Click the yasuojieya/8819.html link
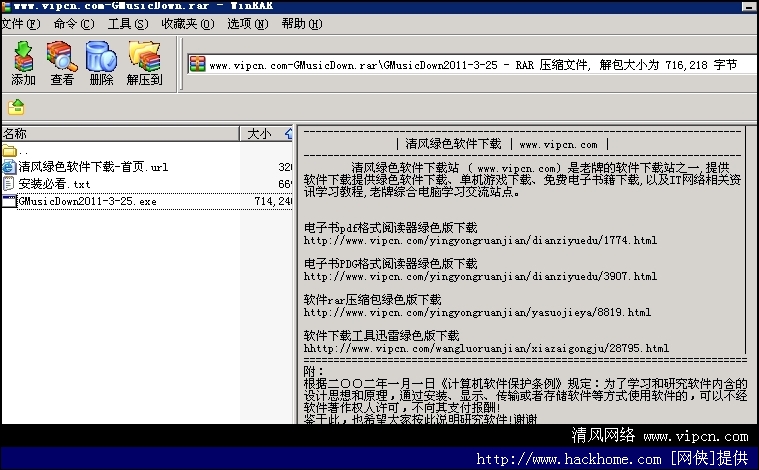The height and width of the screenshot is (470, 759). click(477, 312)
